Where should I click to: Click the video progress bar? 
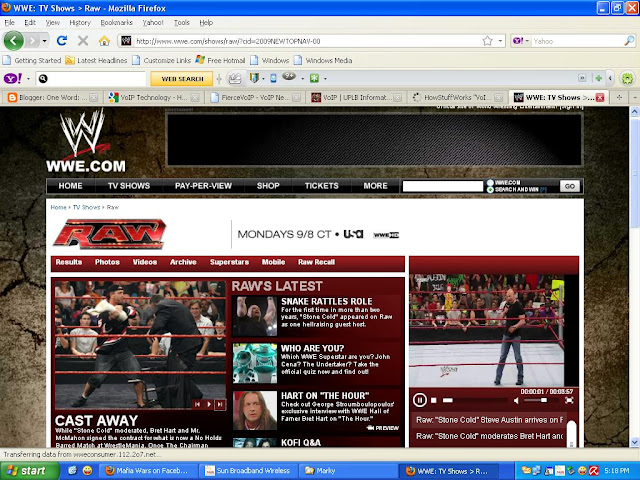pos(477,400)
